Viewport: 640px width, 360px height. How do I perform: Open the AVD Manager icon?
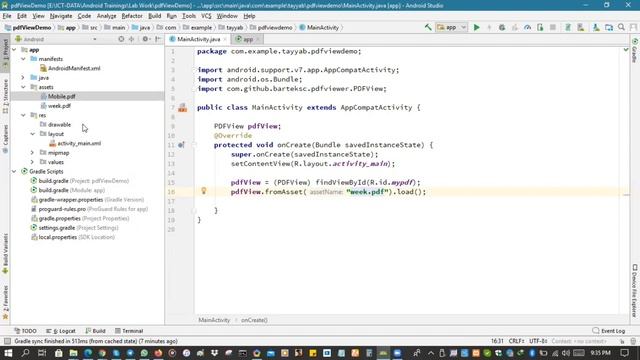[x=580, y=27]
